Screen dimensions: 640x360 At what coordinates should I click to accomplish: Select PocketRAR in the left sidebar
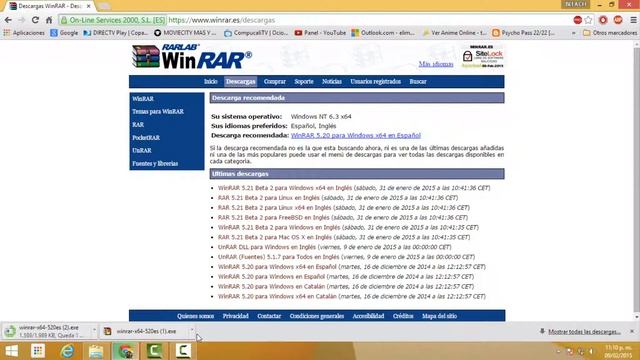[x=146, y=138]
